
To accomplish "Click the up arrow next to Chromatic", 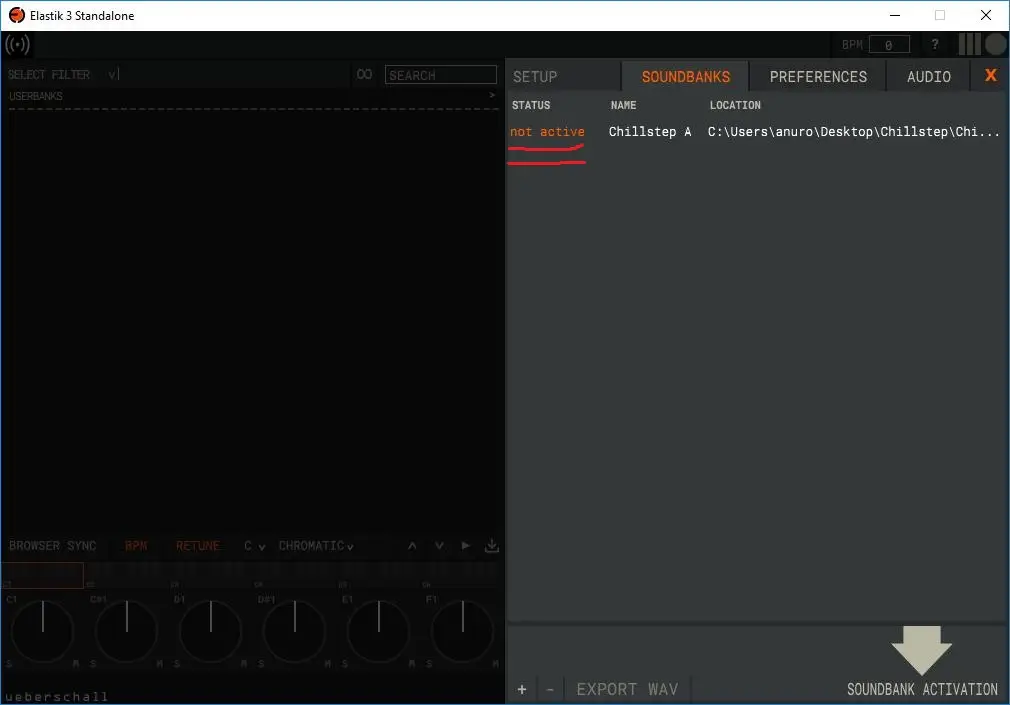I will [x=412, y=546].
